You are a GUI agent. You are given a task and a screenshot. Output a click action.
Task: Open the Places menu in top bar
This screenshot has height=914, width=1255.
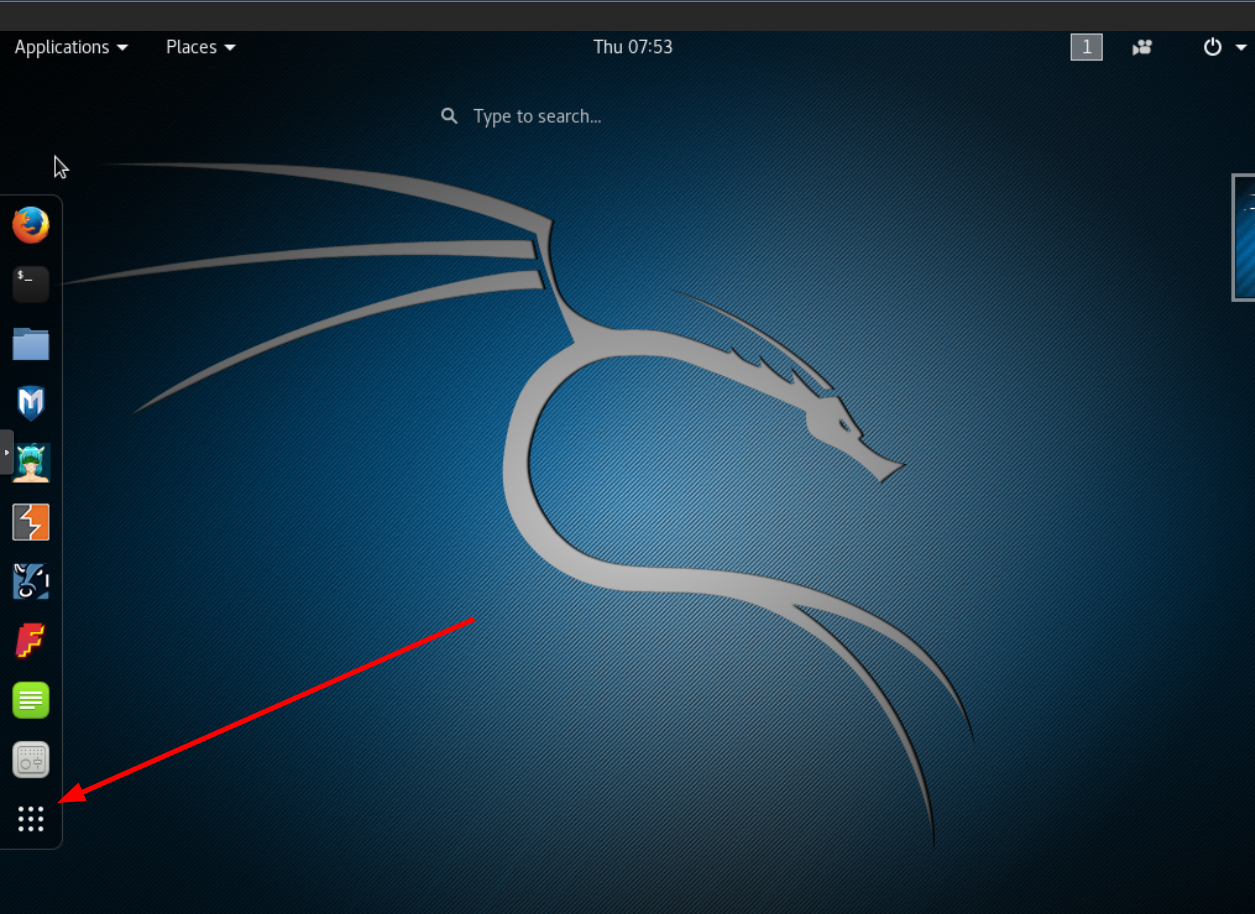tap(201, 47)
